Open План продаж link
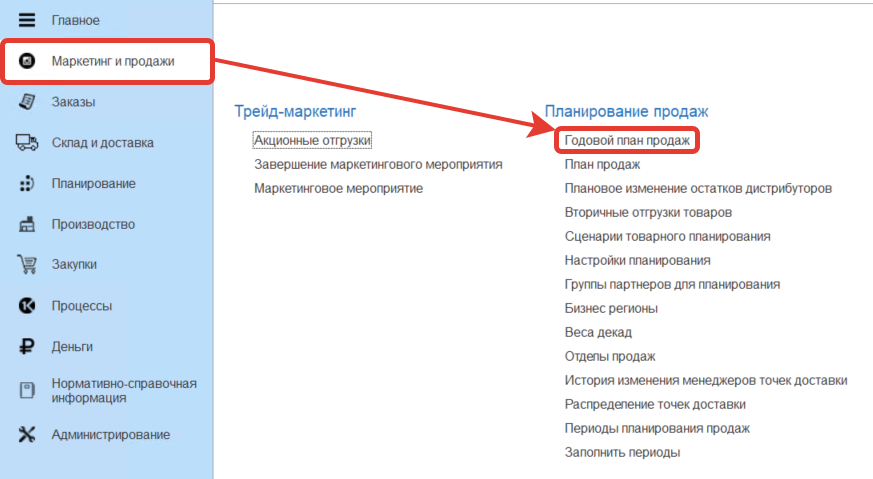This screenshot has width=873, height=479. tap(602, 164)
